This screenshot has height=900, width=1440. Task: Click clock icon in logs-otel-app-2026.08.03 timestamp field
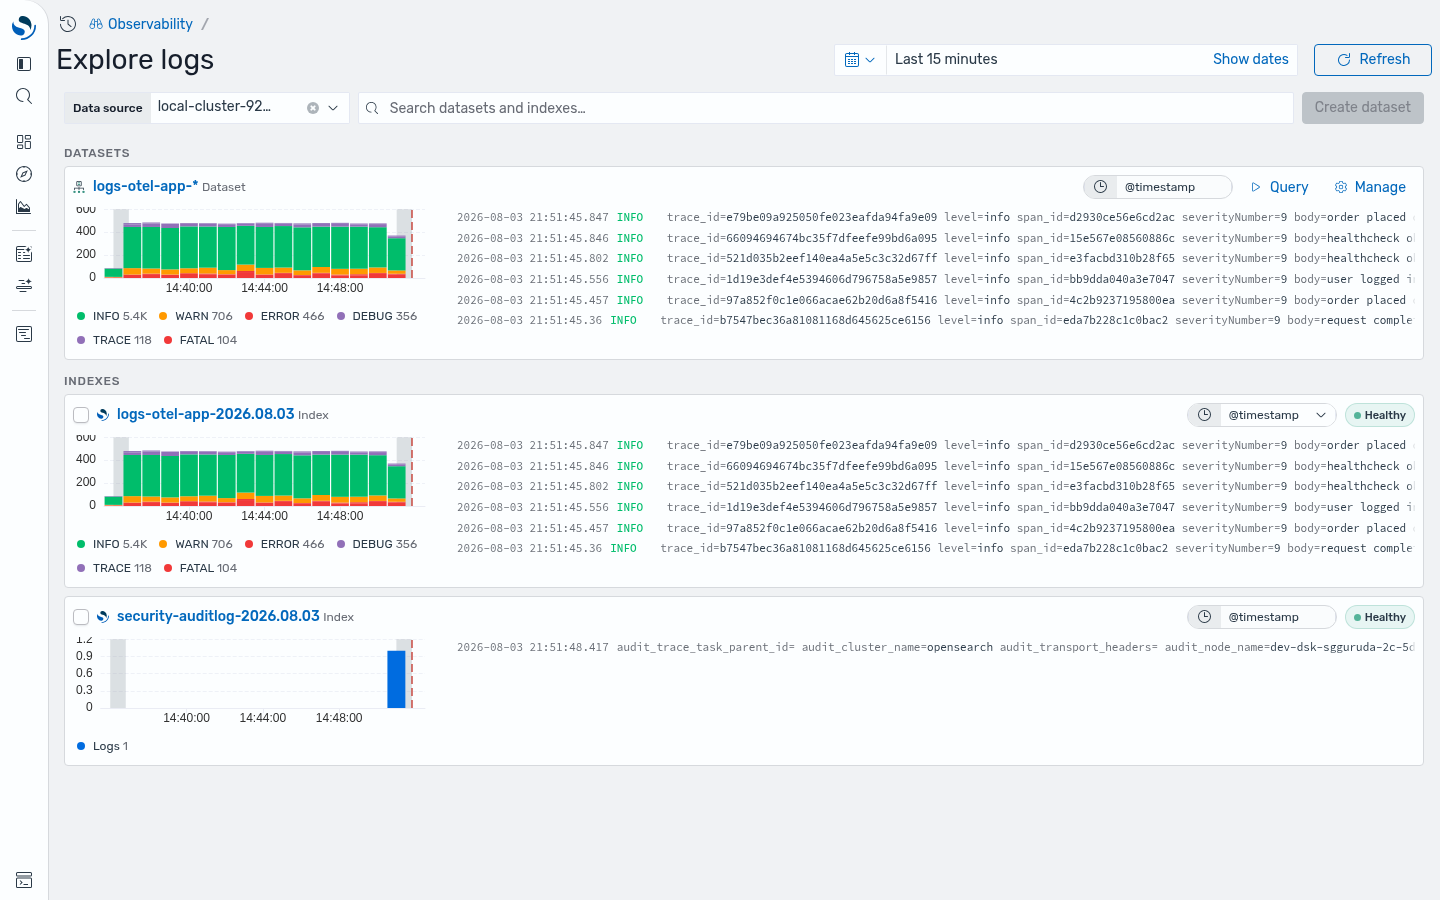[x=1204, y=415]
